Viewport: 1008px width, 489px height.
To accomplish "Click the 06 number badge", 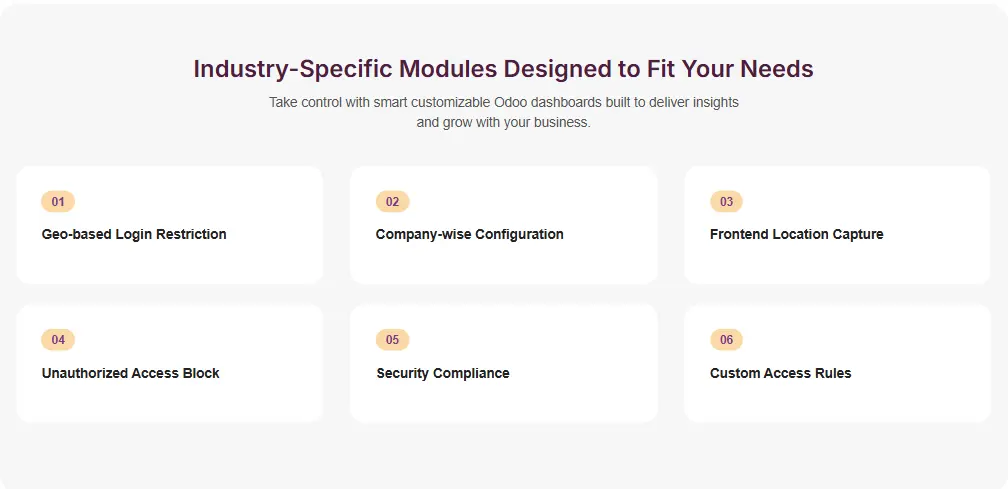I will [726, 340].
